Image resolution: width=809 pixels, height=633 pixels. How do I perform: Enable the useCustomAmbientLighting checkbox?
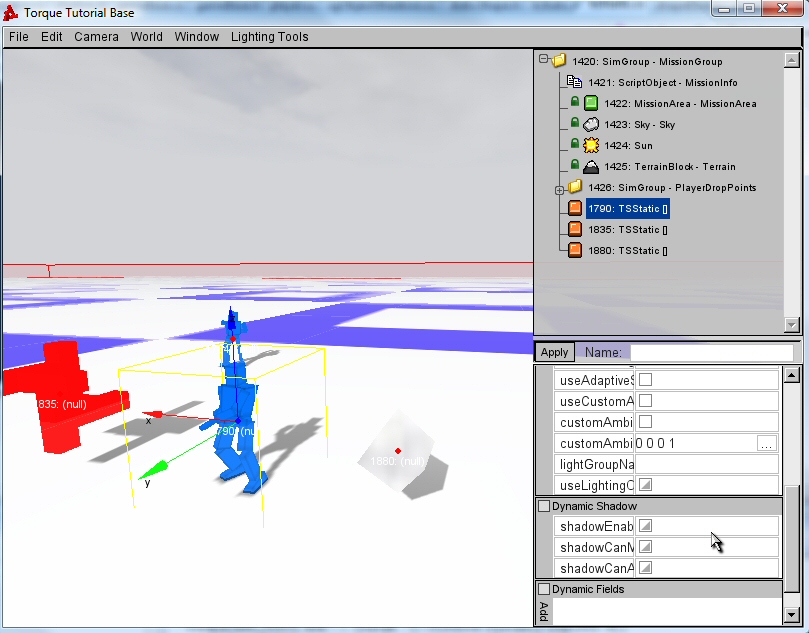tap(645, 401)
